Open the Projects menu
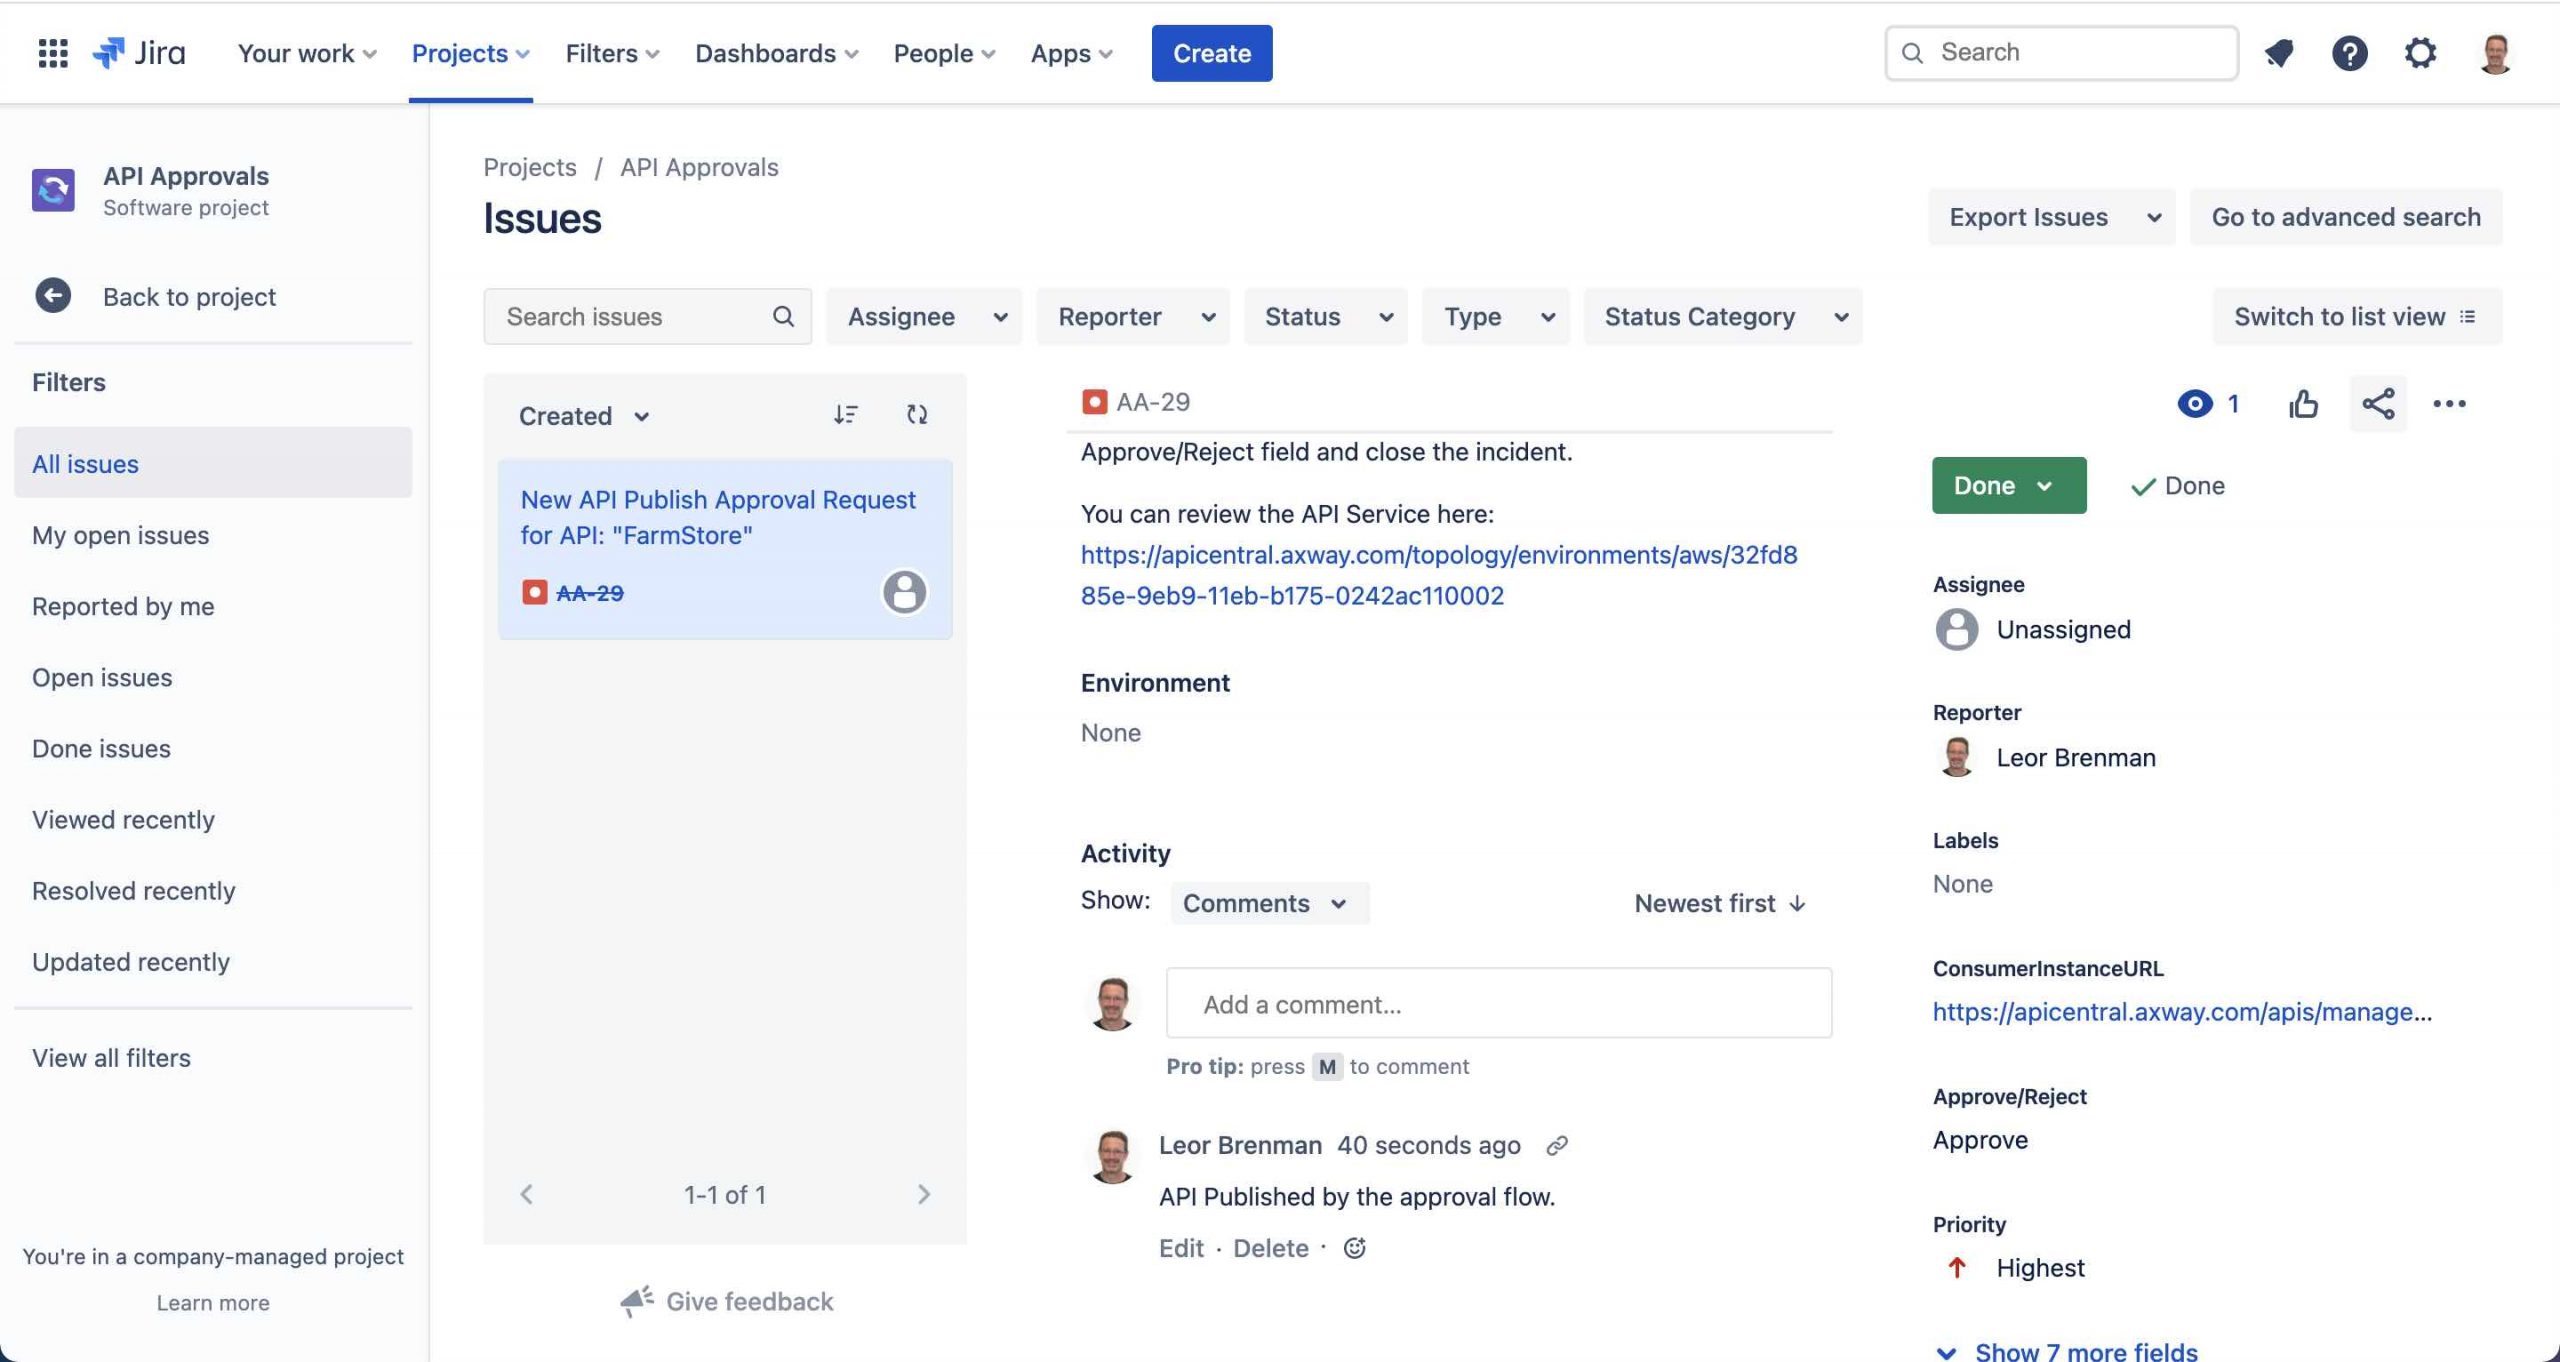 click(471, 53)
